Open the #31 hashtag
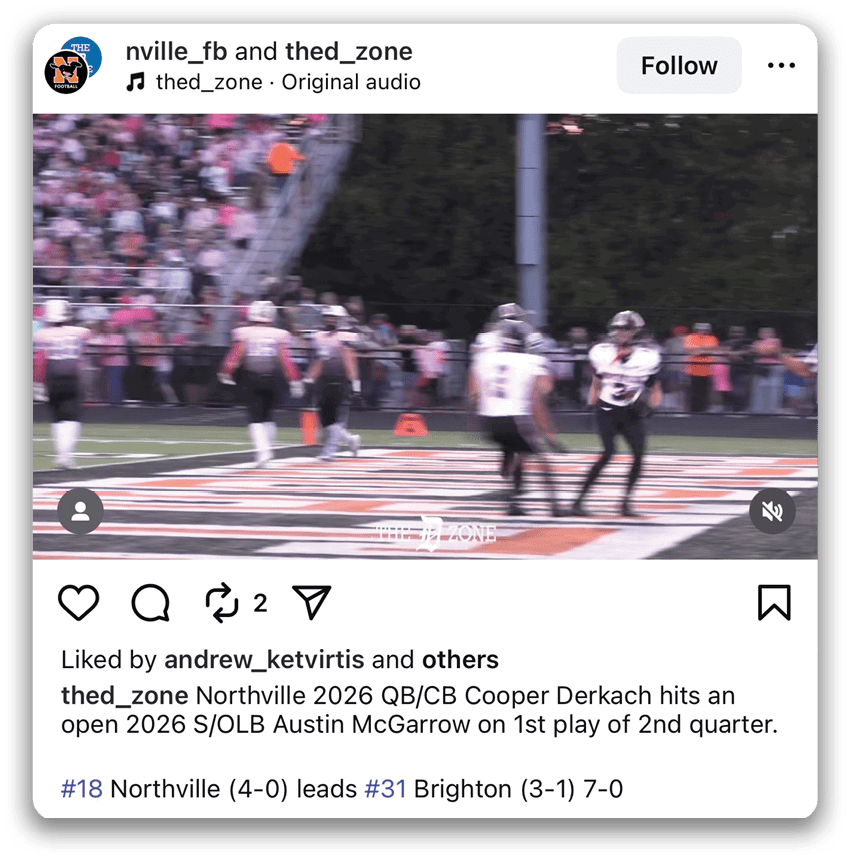Viewport: 851px width, 862px height. [x=386, y=789]
